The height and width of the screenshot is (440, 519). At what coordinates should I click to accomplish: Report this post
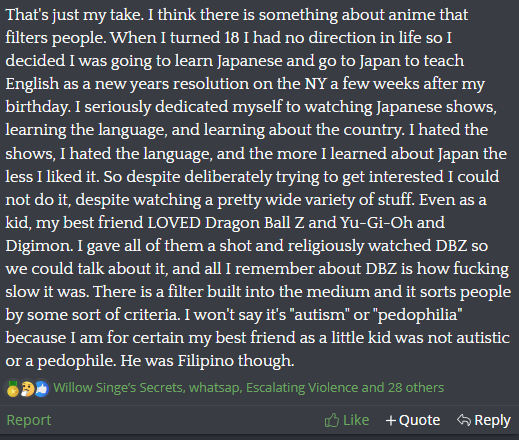tap(29, 420)
